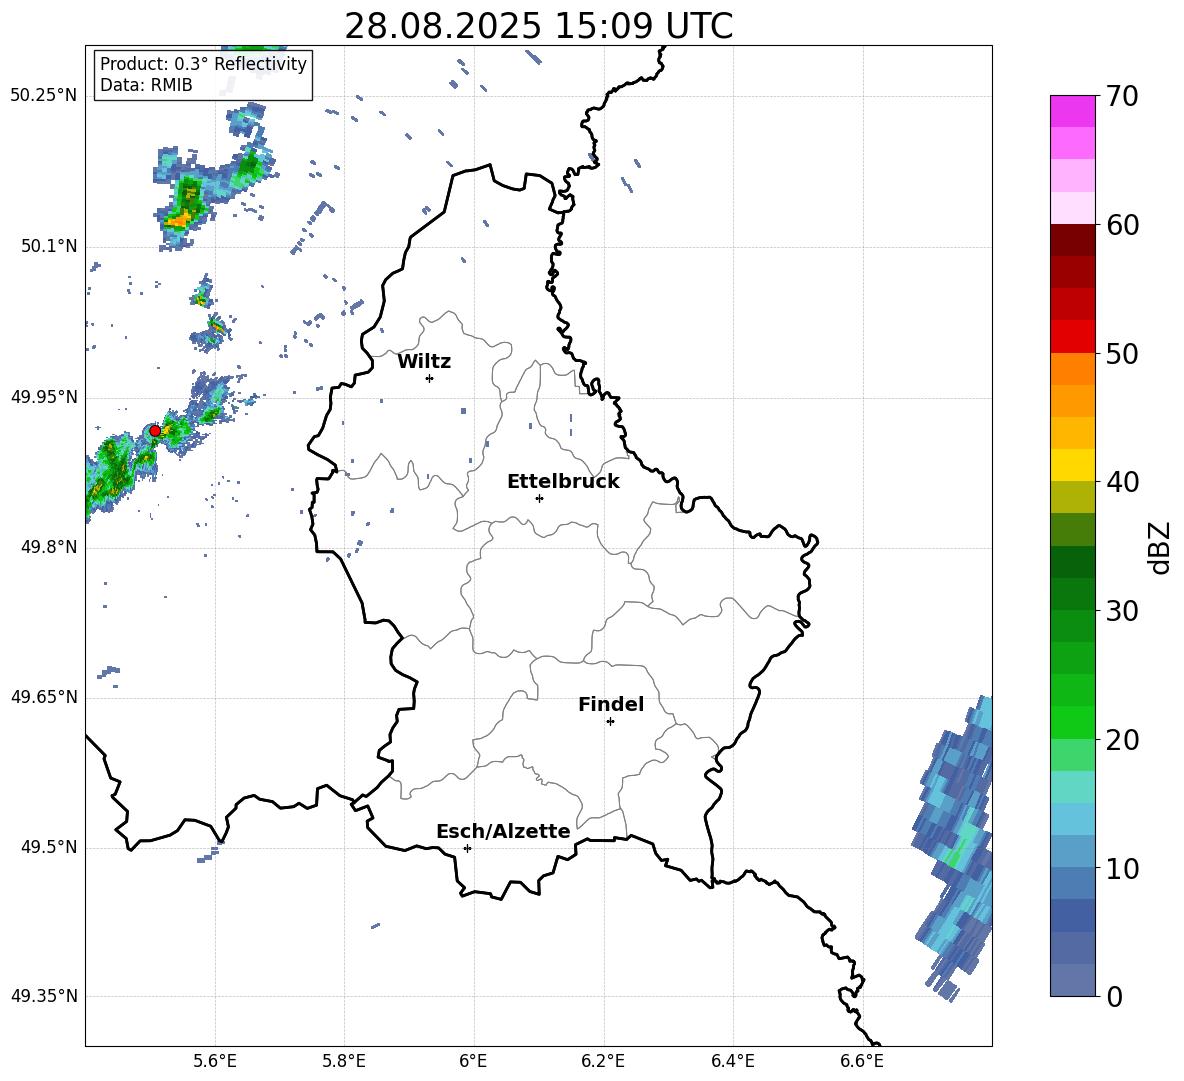The width and height of the screenshot is (1184, 1081).
Task: Click the Esch/Alzette city label
Action: click(503, 831)
